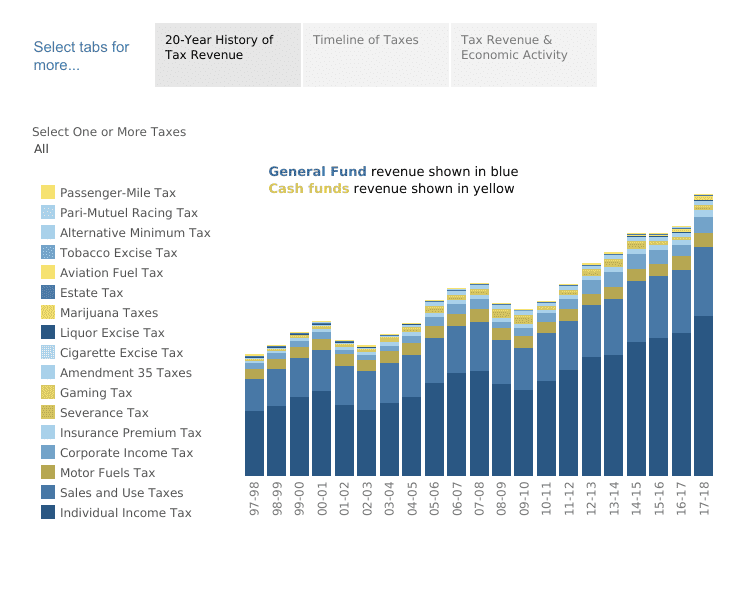Click the 97-98 x-axis year label
Viewport: 749px width, 609px height.
(255, 496)
